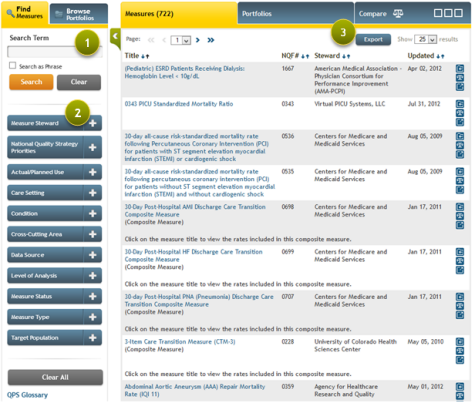Jump to last page double arrow

[x=211, y=40]
